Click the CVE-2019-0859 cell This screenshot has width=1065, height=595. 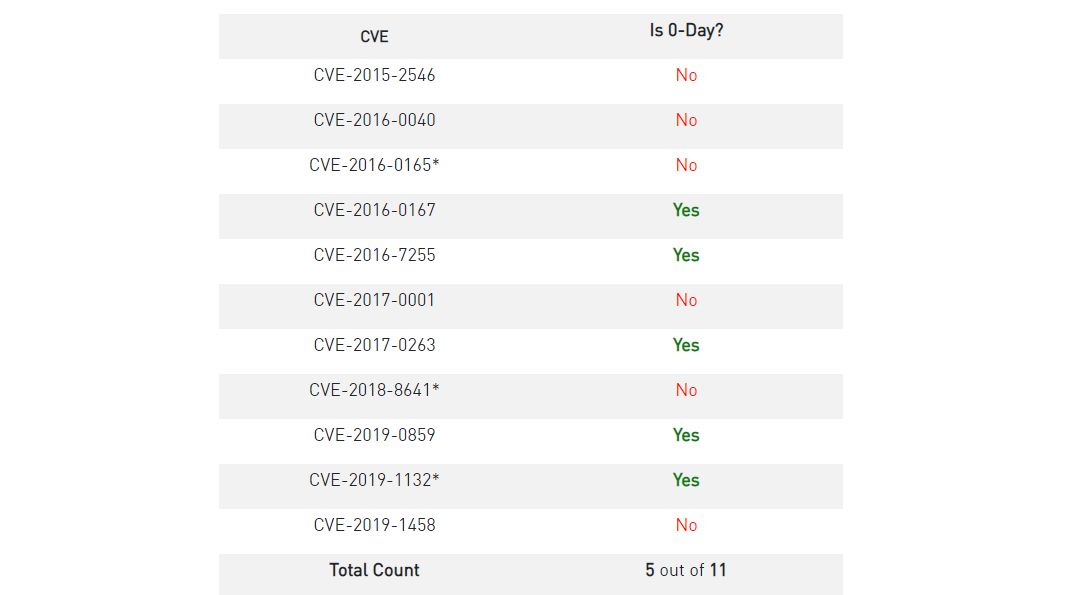(374, 435)
